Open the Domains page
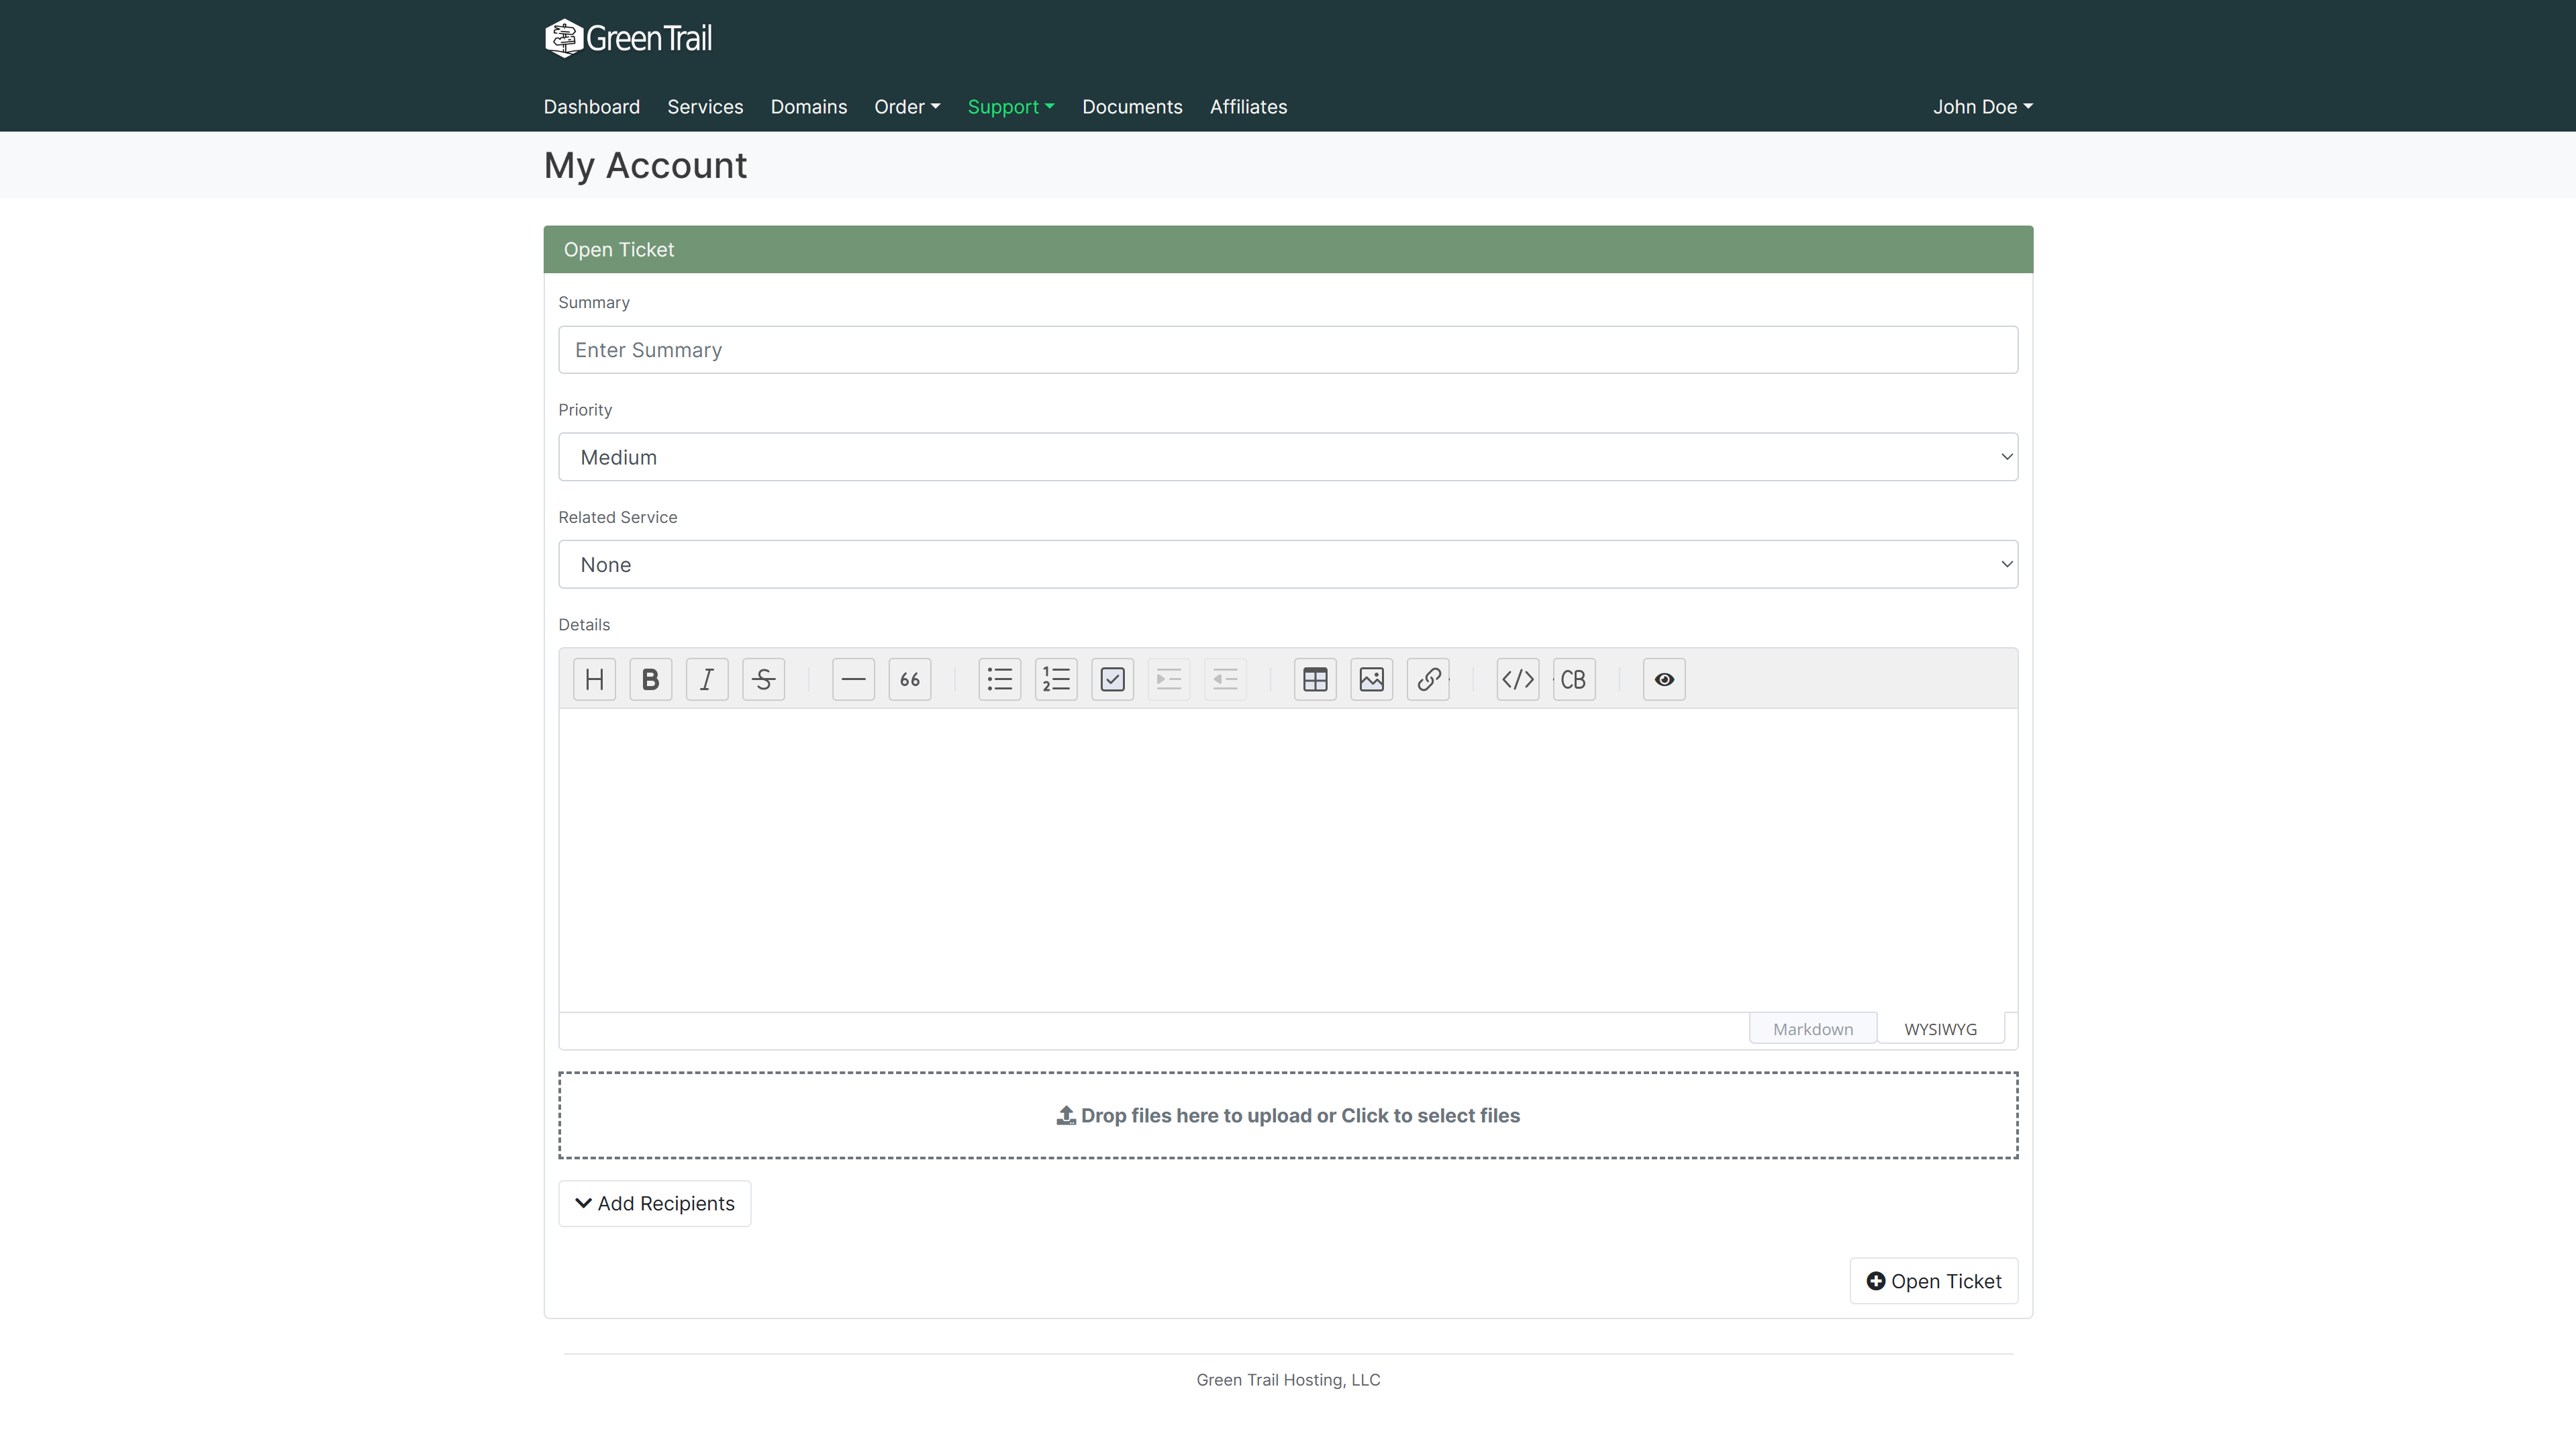 pos(808,107)
